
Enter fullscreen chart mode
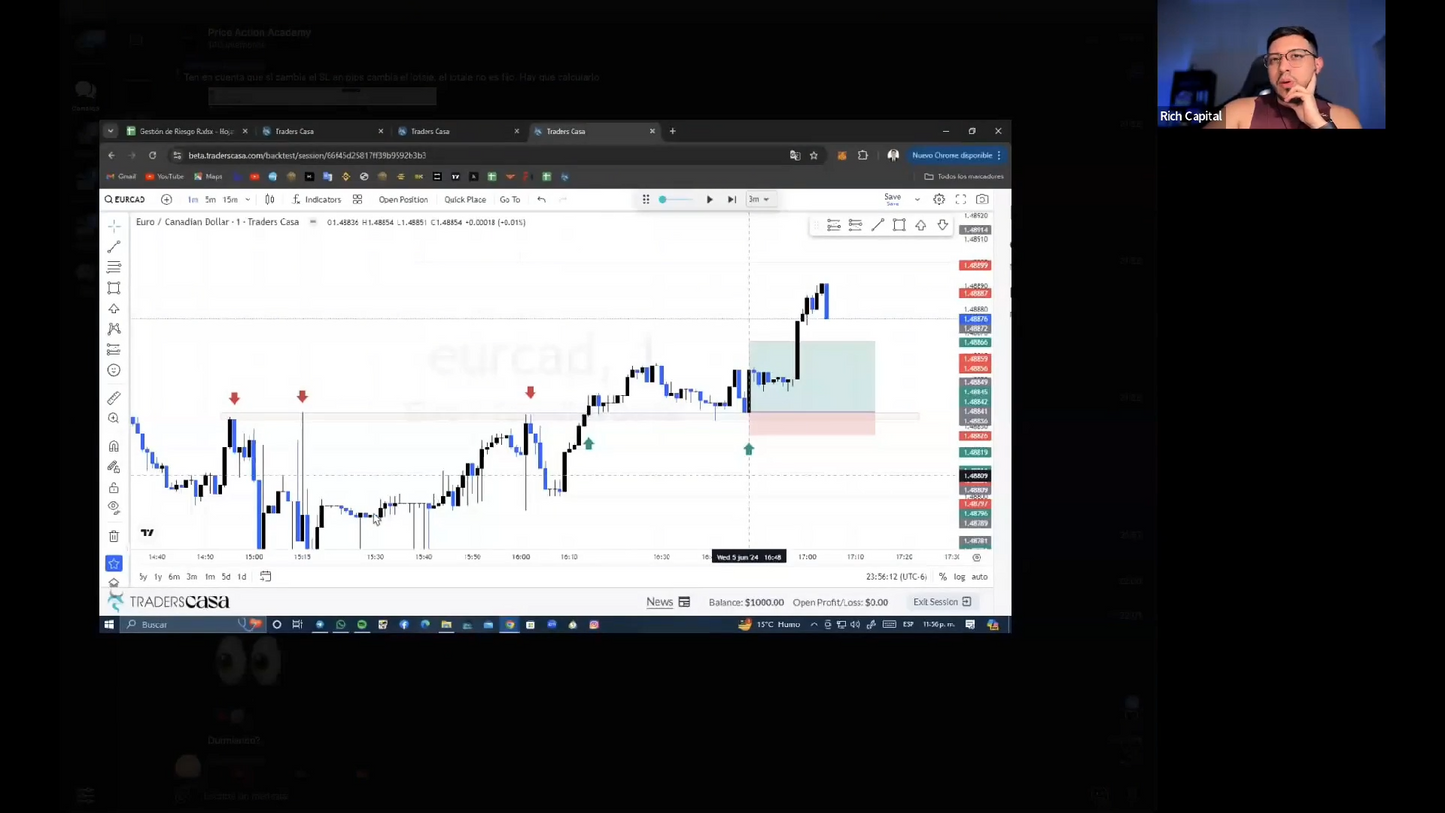pos(961,199)
